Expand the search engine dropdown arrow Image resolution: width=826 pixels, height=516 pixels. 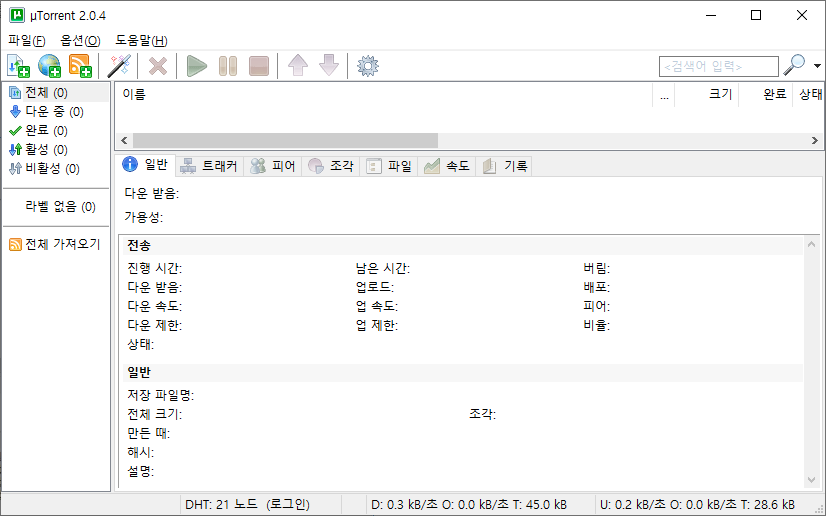click(x=817, y=66)
